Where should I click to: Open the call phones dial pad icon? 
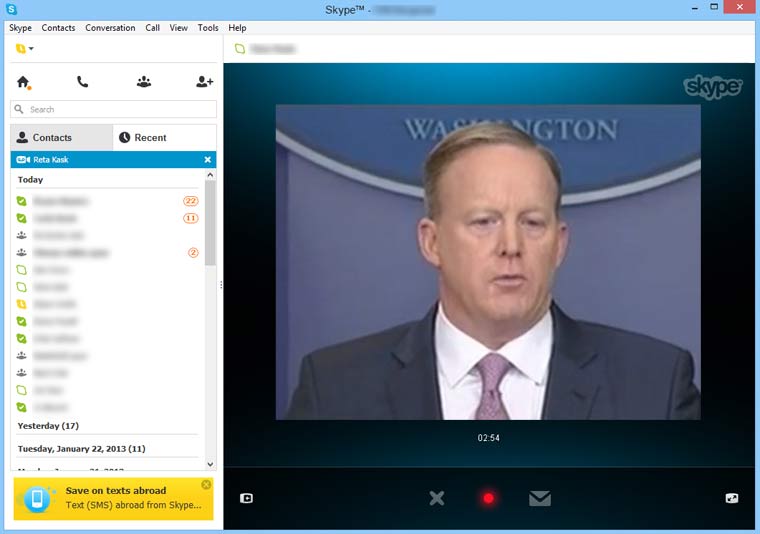pos(82,82)
